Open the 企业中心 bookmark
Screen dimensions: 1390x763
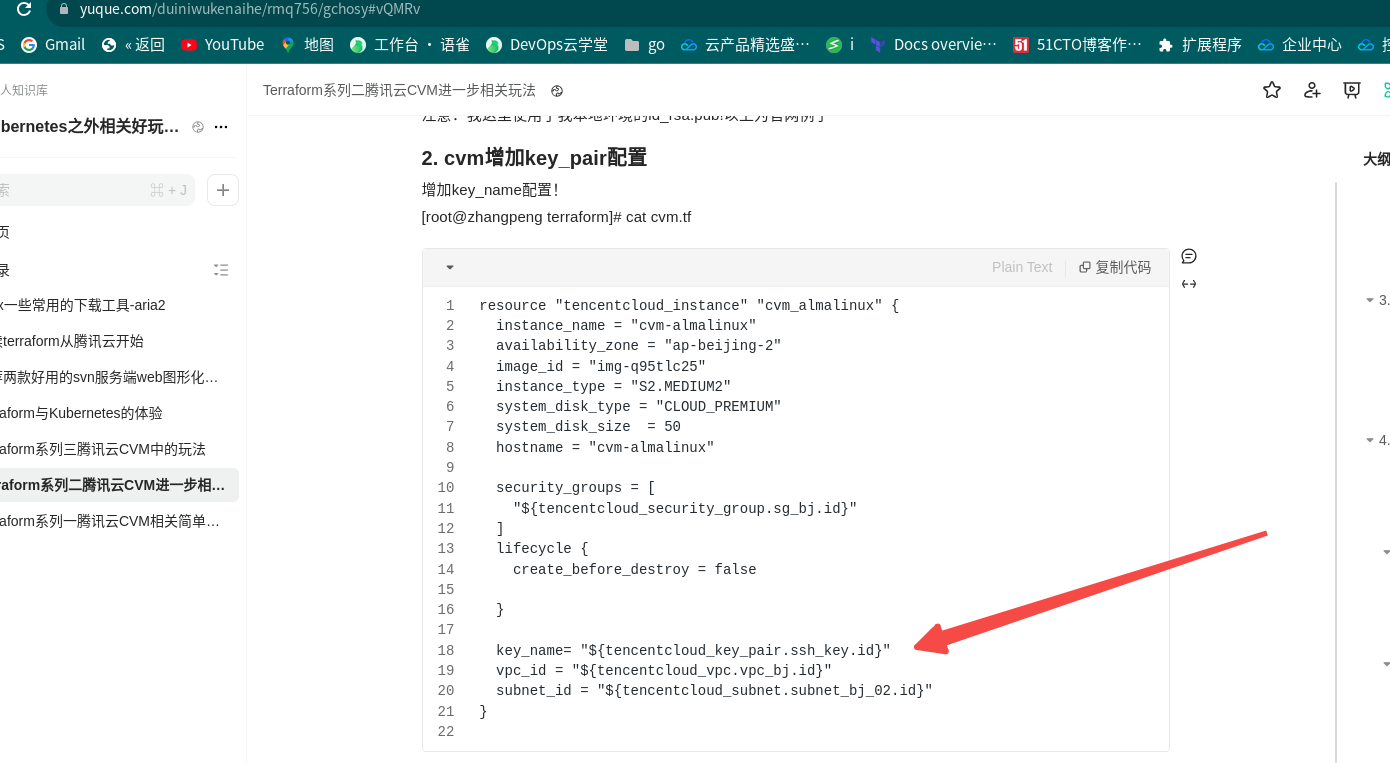tap(1299, 44)
